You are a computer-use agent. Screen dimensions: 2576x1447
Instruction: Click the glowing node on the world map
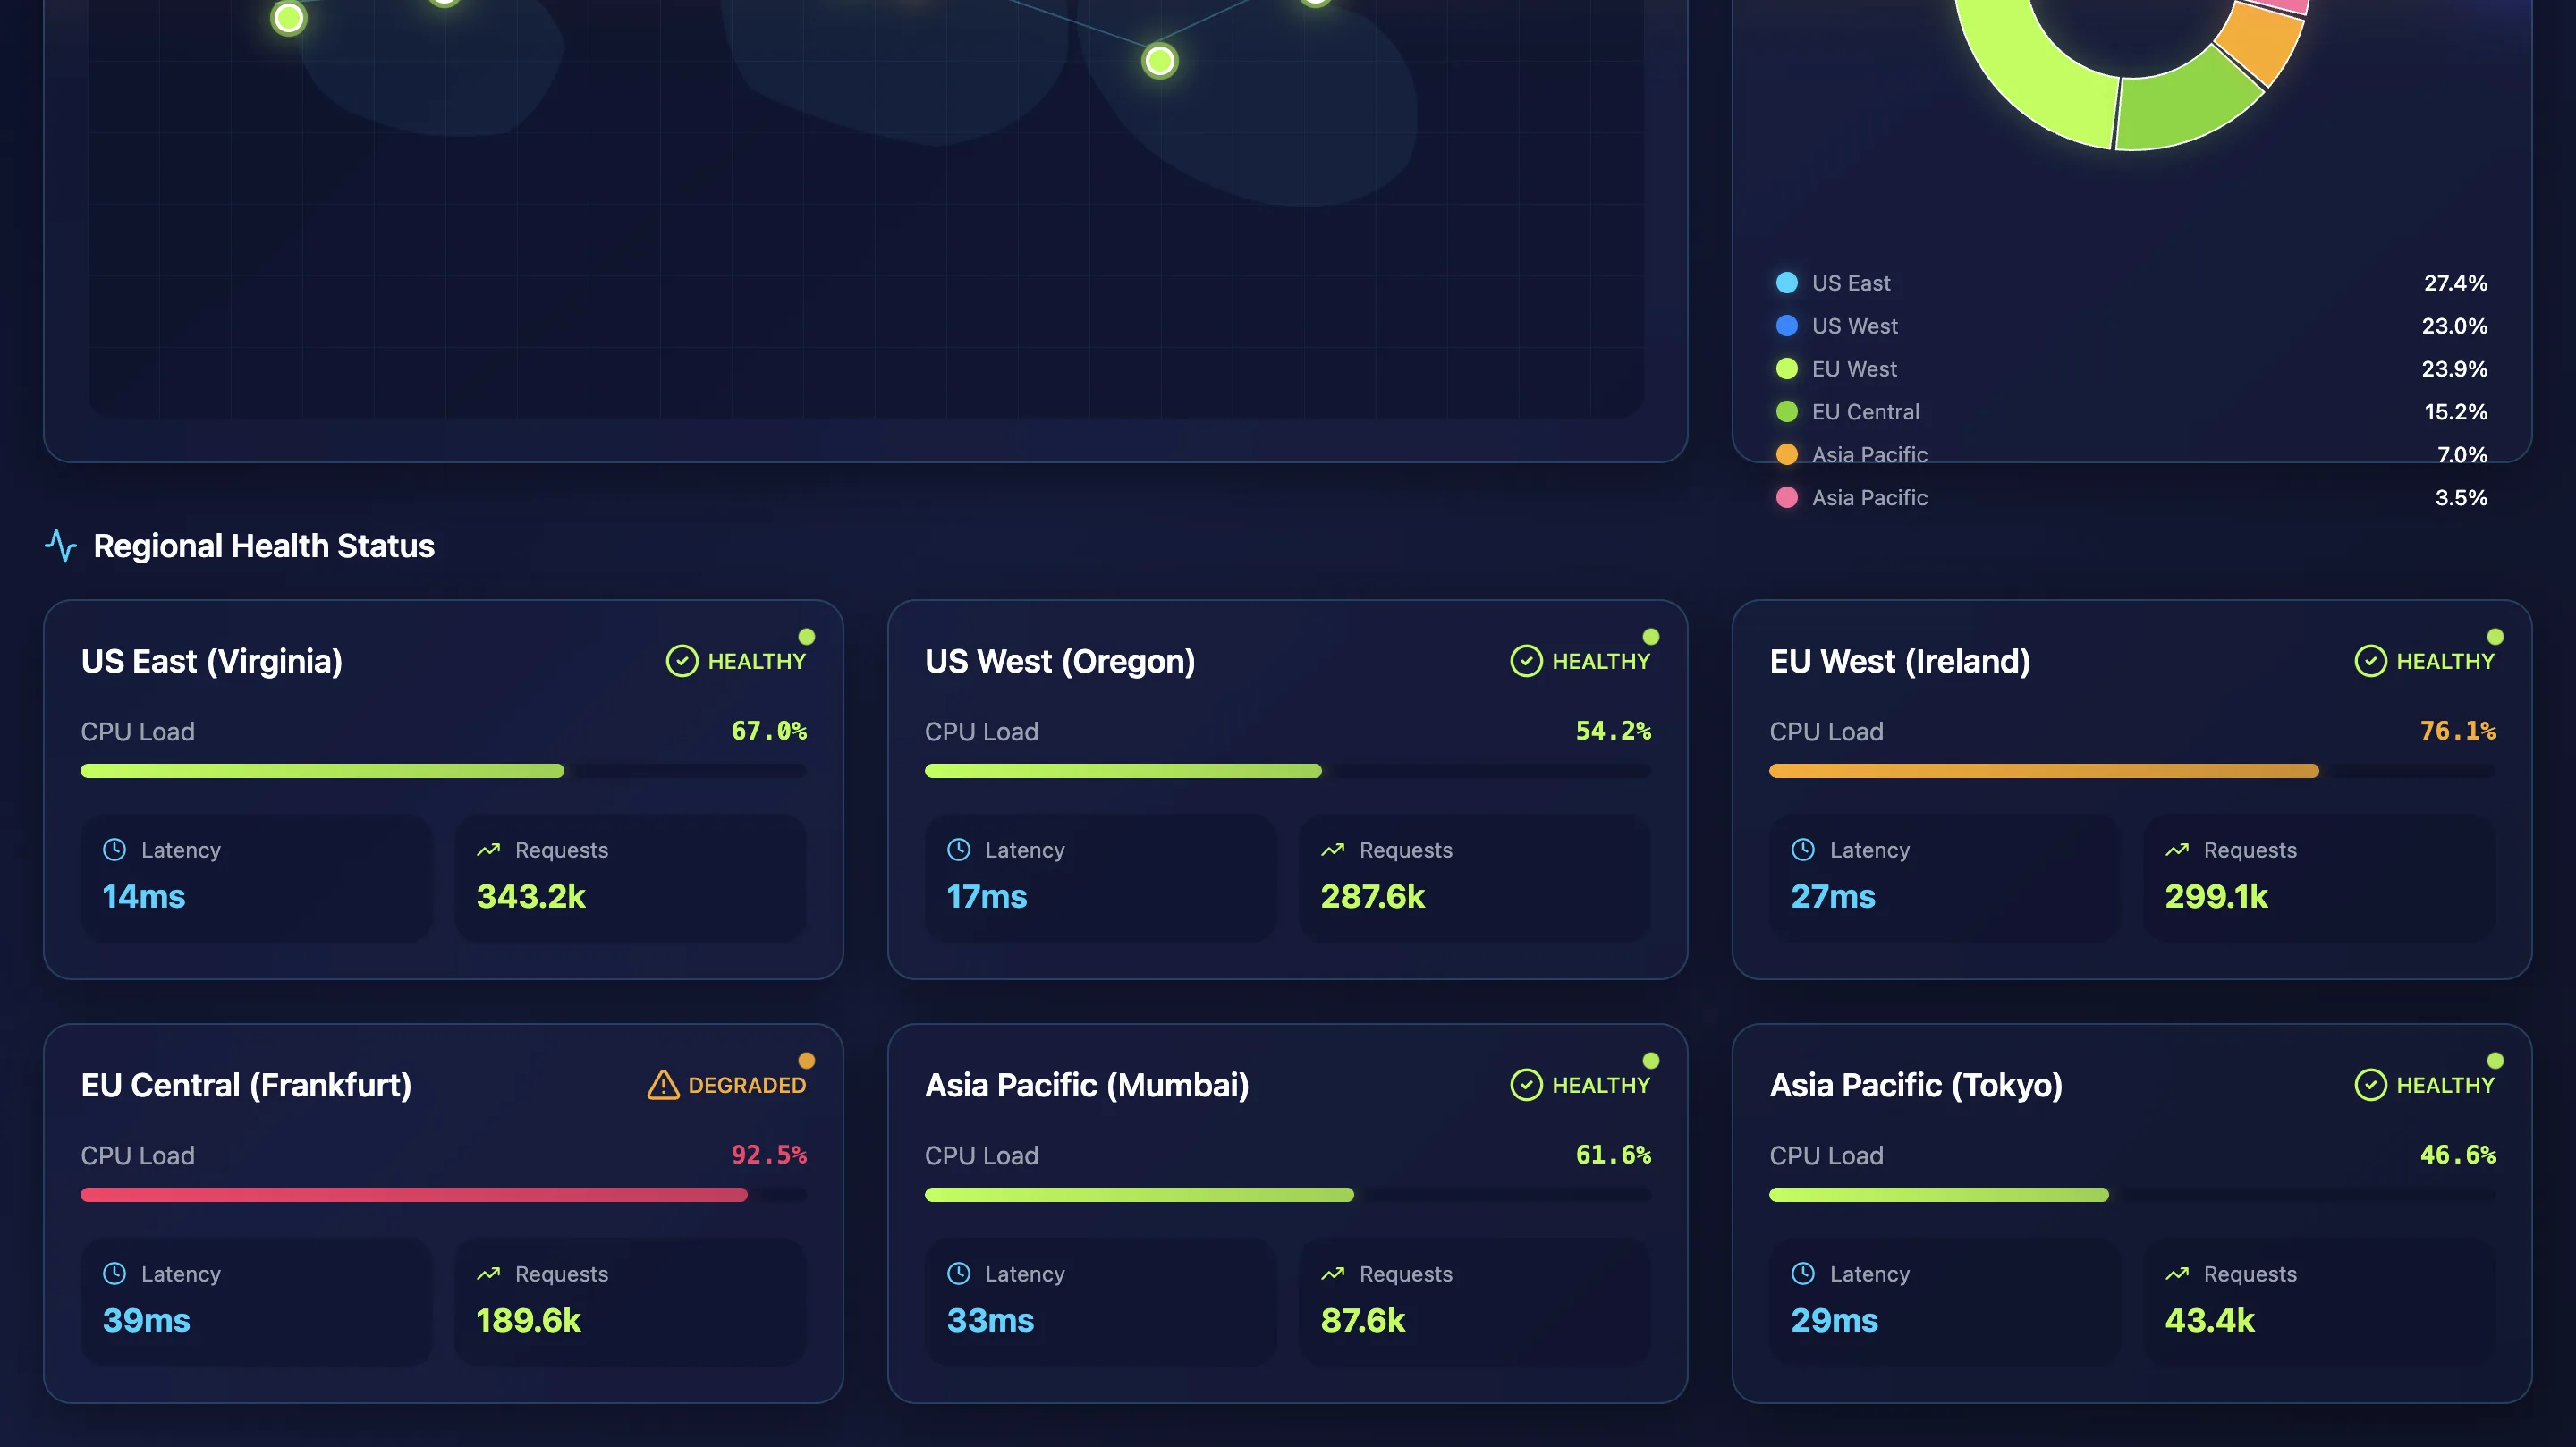coord(1158,61)
